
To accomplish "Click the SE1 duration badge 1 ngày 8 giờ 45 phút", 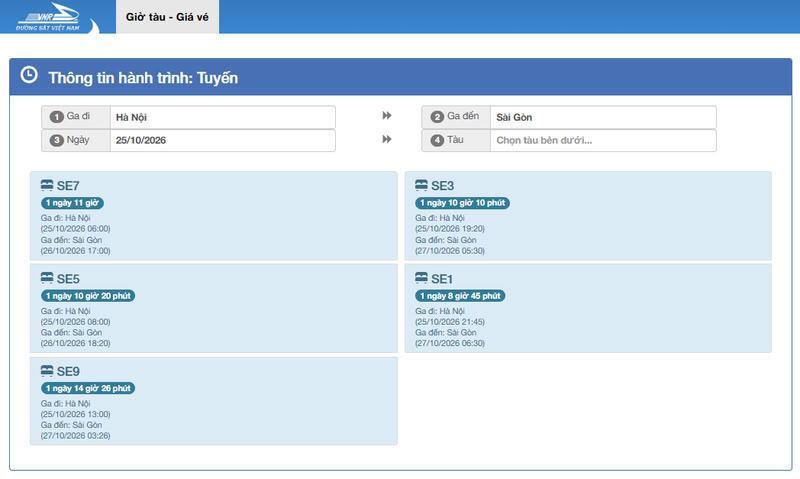I will (460, 296).
